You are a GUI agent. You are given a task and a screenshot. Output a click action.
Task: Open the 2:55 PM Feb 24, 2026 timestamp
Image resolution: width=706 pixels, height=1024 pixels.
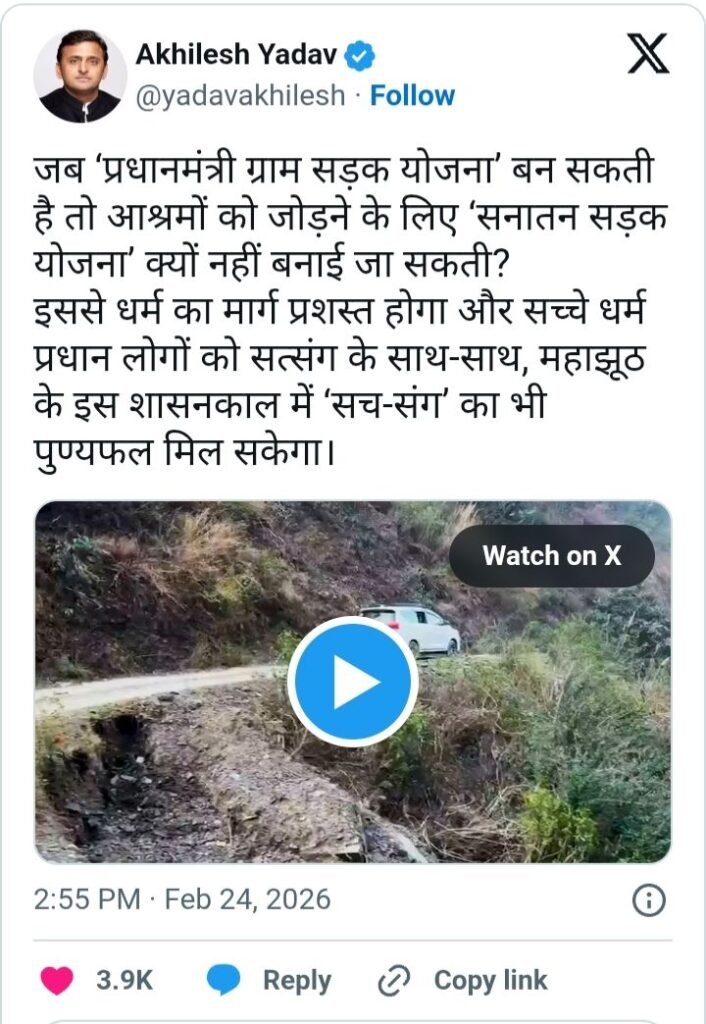coord(182,899)
